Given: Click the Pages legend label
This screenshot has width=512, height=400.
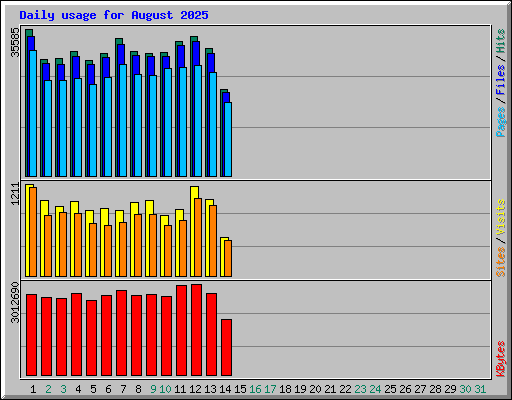Looking at the screenshot, I should pyautogui.click(x=500, y=122).
